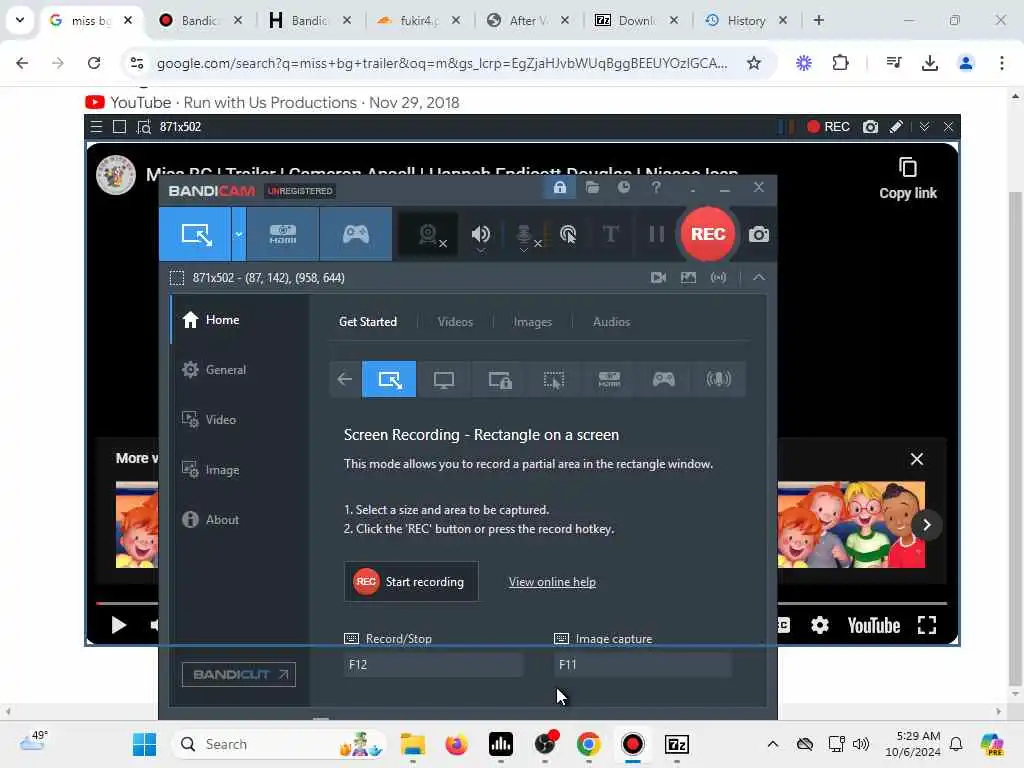Select Bandicam rectangle screen recording mode button
Viewport: 1024px width, 768px height.
195,234
